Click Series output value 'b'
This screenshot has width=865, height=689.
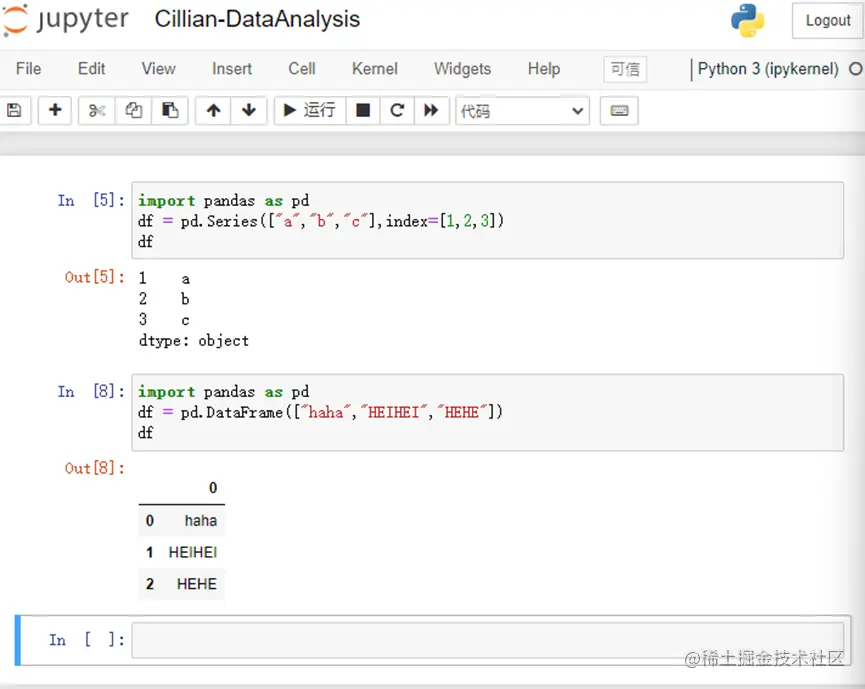tap(185, 299)
